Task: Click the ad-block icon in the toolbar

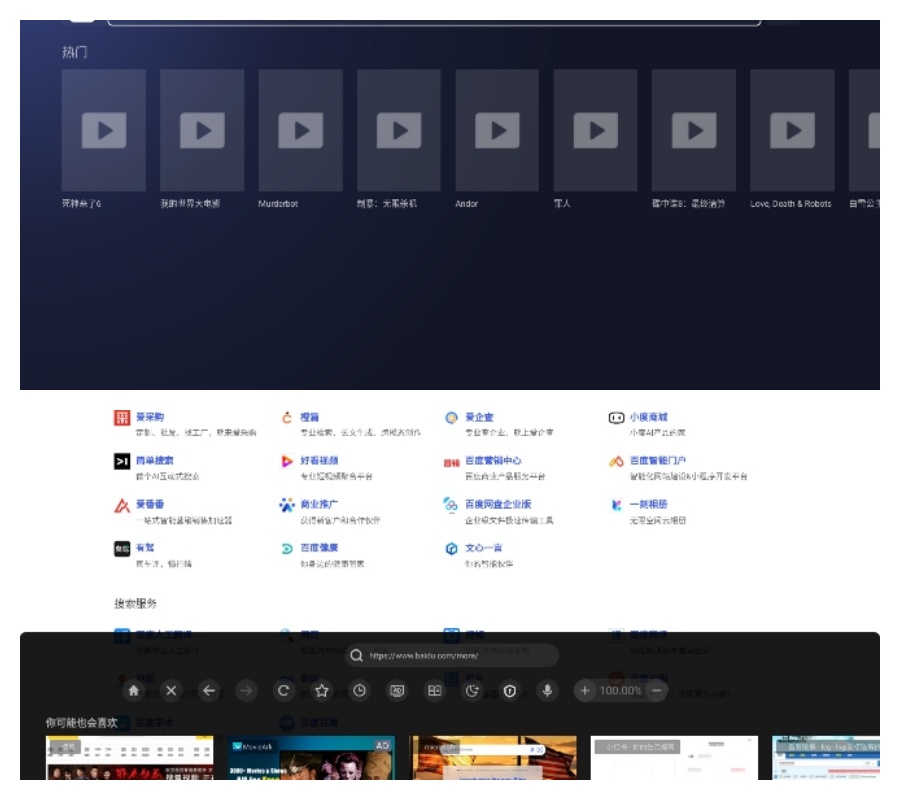Action: pos(397,690)
